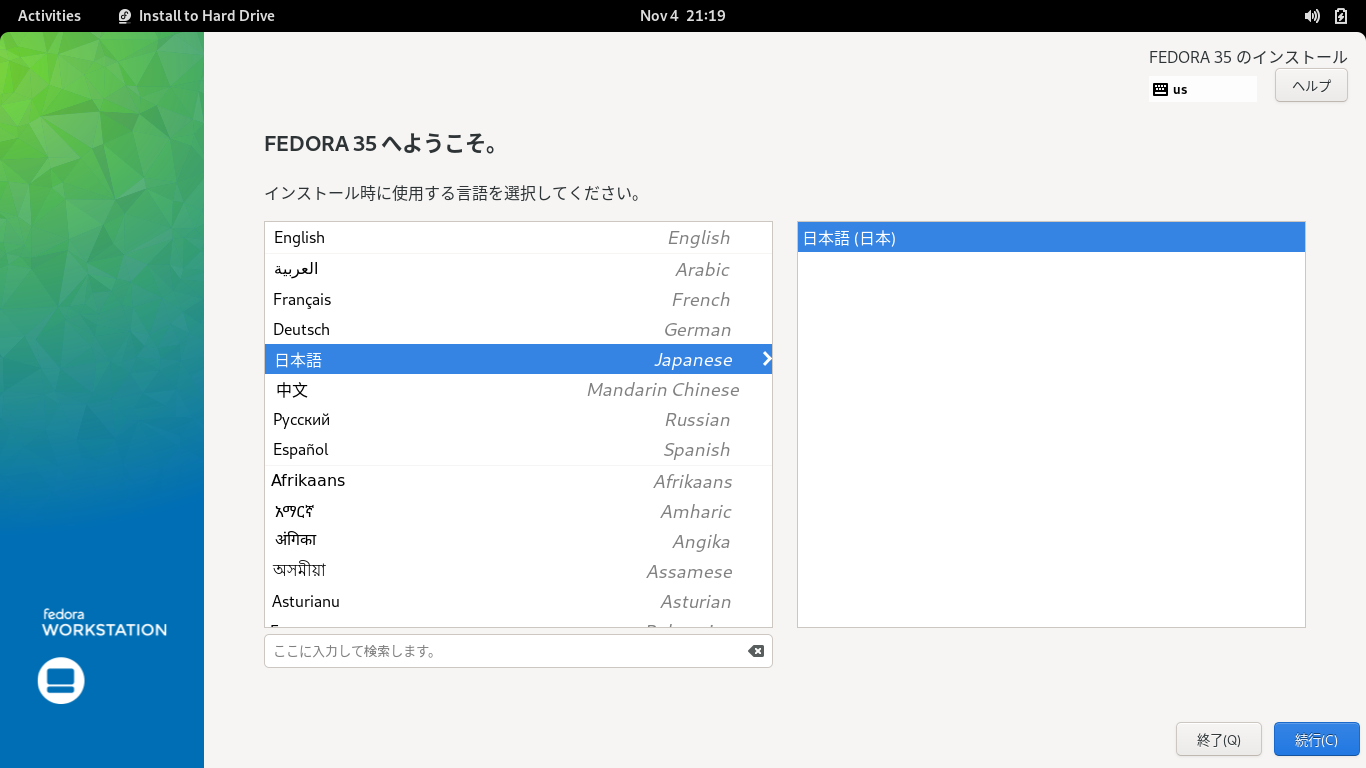
Task: Select the Arabic language row
Action: pos(518,269)
